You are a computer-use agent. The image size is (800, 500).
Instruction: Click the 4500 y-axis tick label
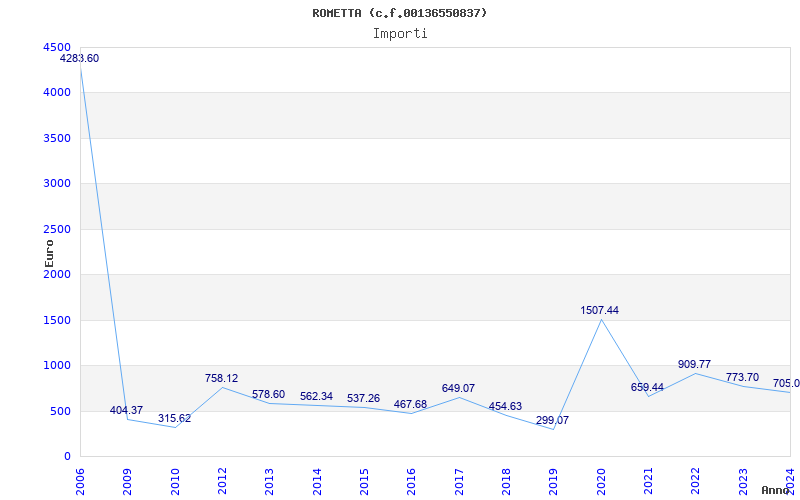click(57, 47)
